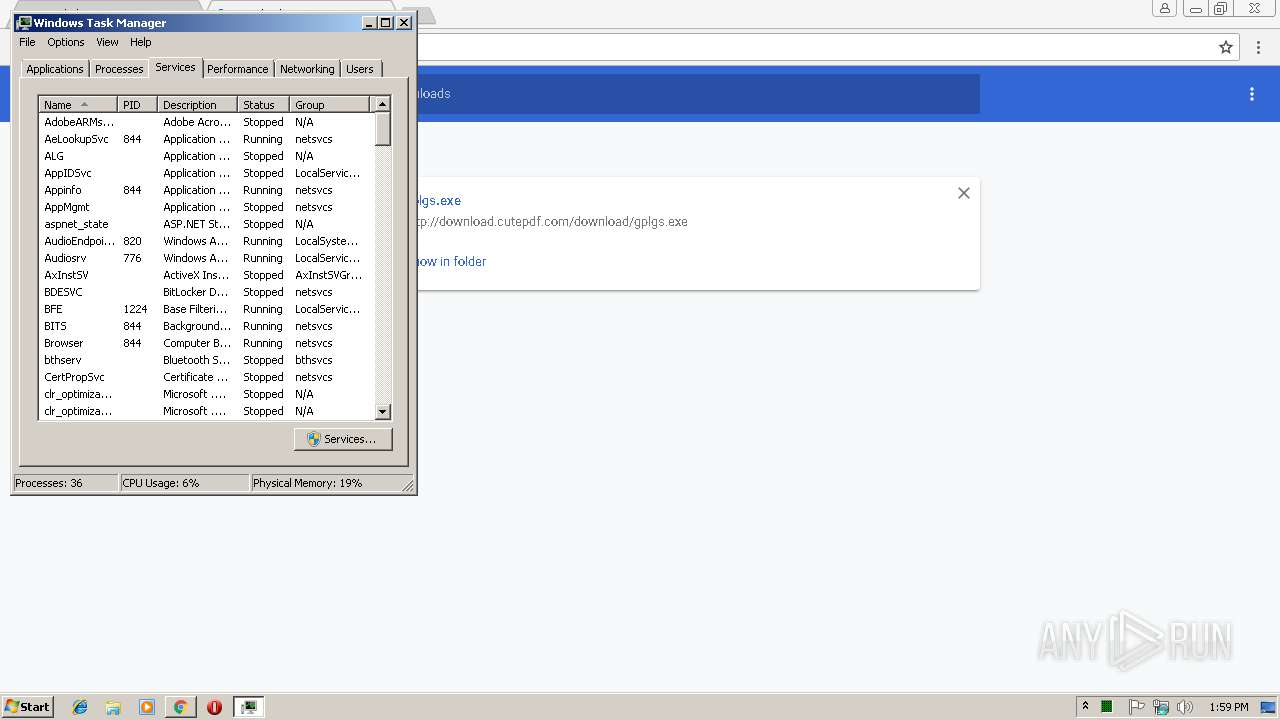Select the aspnet_state service row

pos(206,224)
